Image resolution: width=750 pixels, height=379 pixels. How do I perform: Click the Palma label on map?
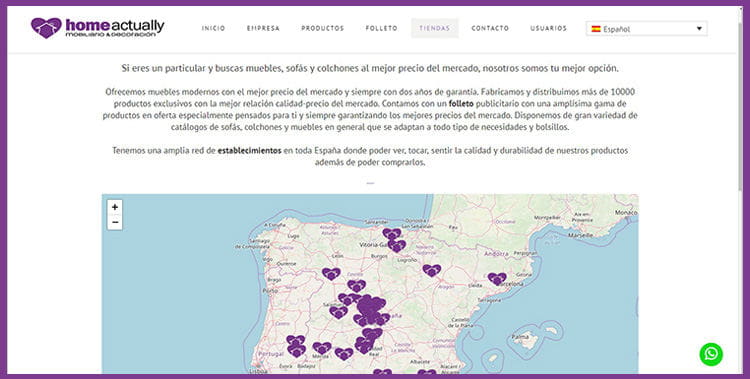tap(520, 337)
